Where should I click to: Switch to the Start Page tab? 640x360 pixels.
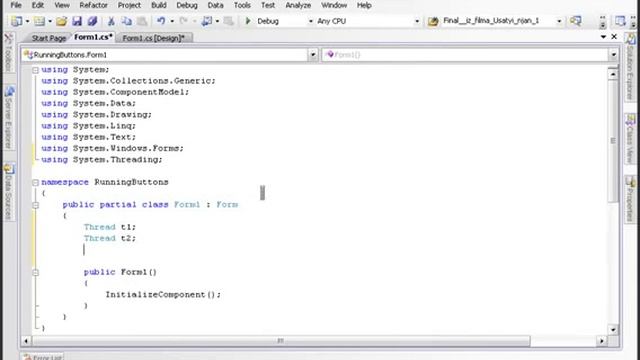coord(49,38)
